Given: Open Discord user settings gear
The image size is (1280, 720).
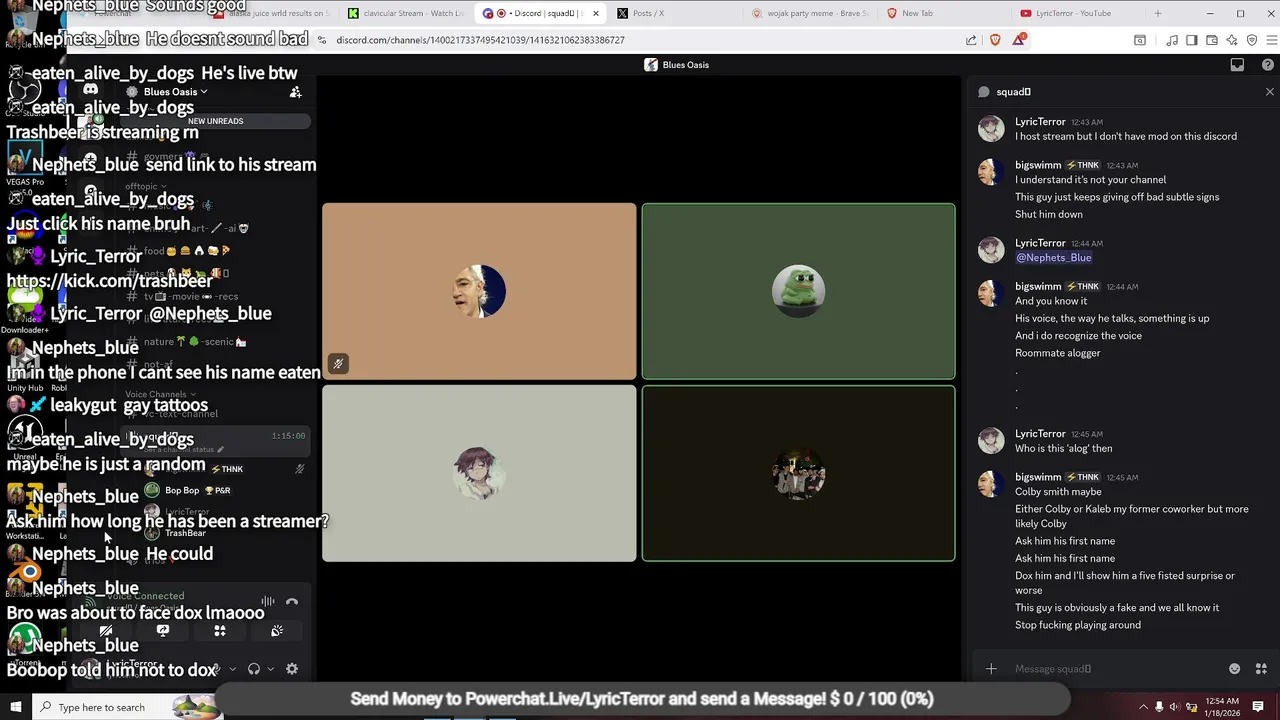Looking at the screenshot, I should [292, 669].
